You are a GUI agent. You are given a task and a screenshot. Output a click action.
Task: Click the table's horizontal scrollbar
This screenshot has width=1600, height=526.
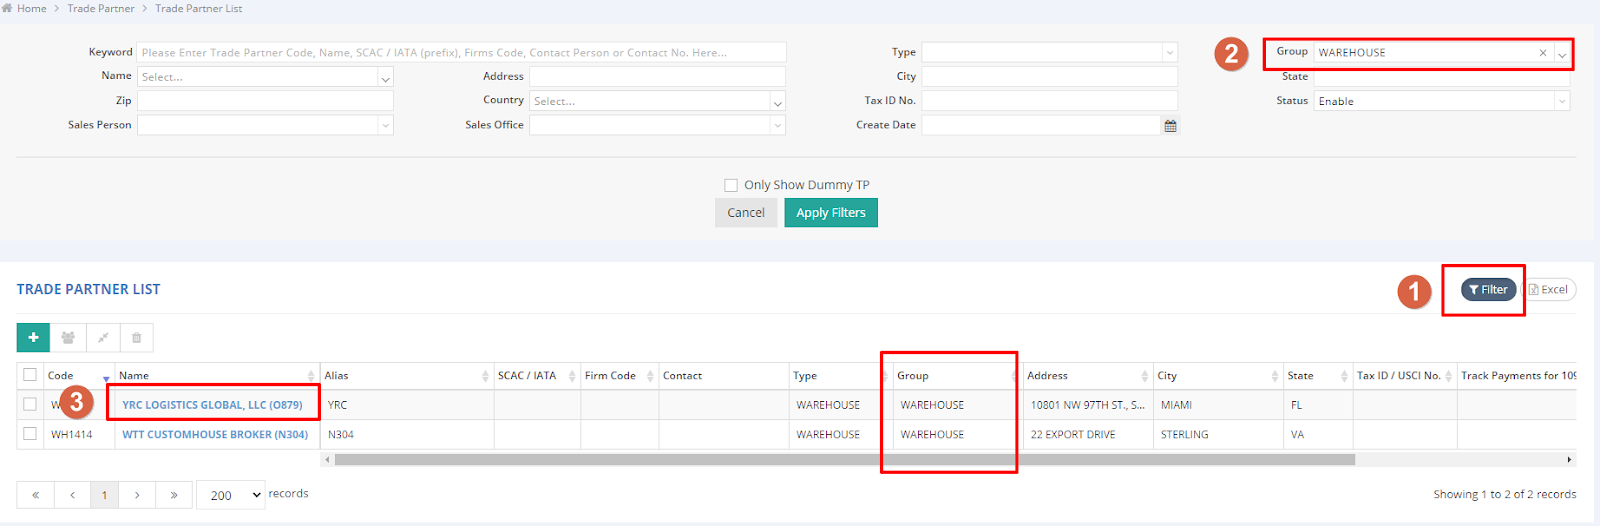click(844, 460)
